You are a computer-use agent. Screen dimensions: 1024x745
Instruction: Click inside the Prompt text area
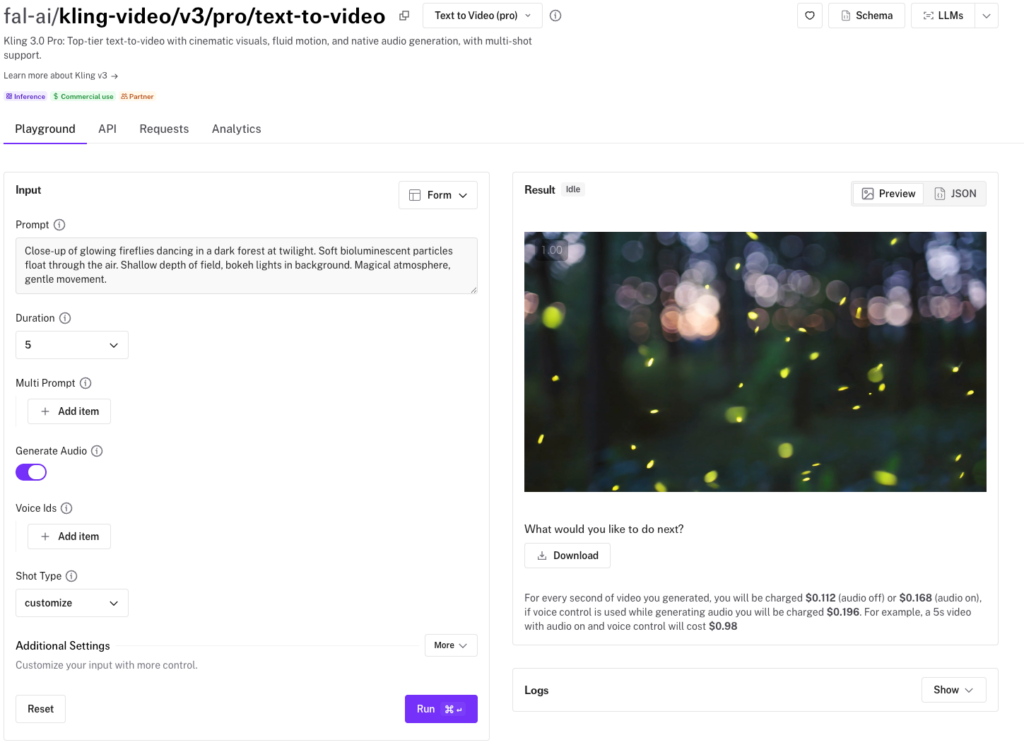tap(246, 265)
